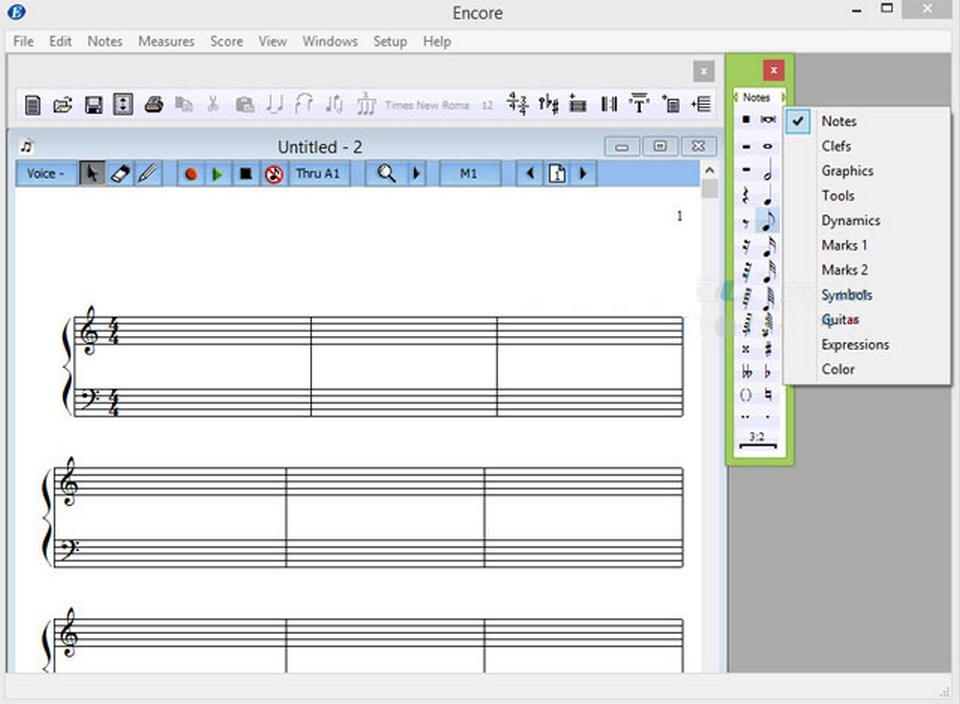Click the Print icon in toolbar
960x704 pixels.
click(x=153, y=104)
